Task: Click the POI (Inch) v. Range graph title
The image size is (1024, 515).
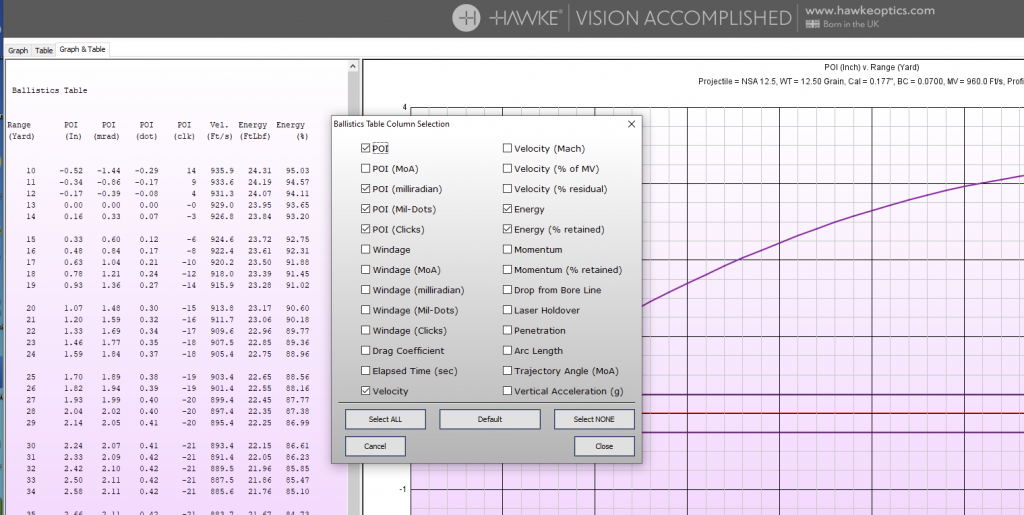Action: 872,67
